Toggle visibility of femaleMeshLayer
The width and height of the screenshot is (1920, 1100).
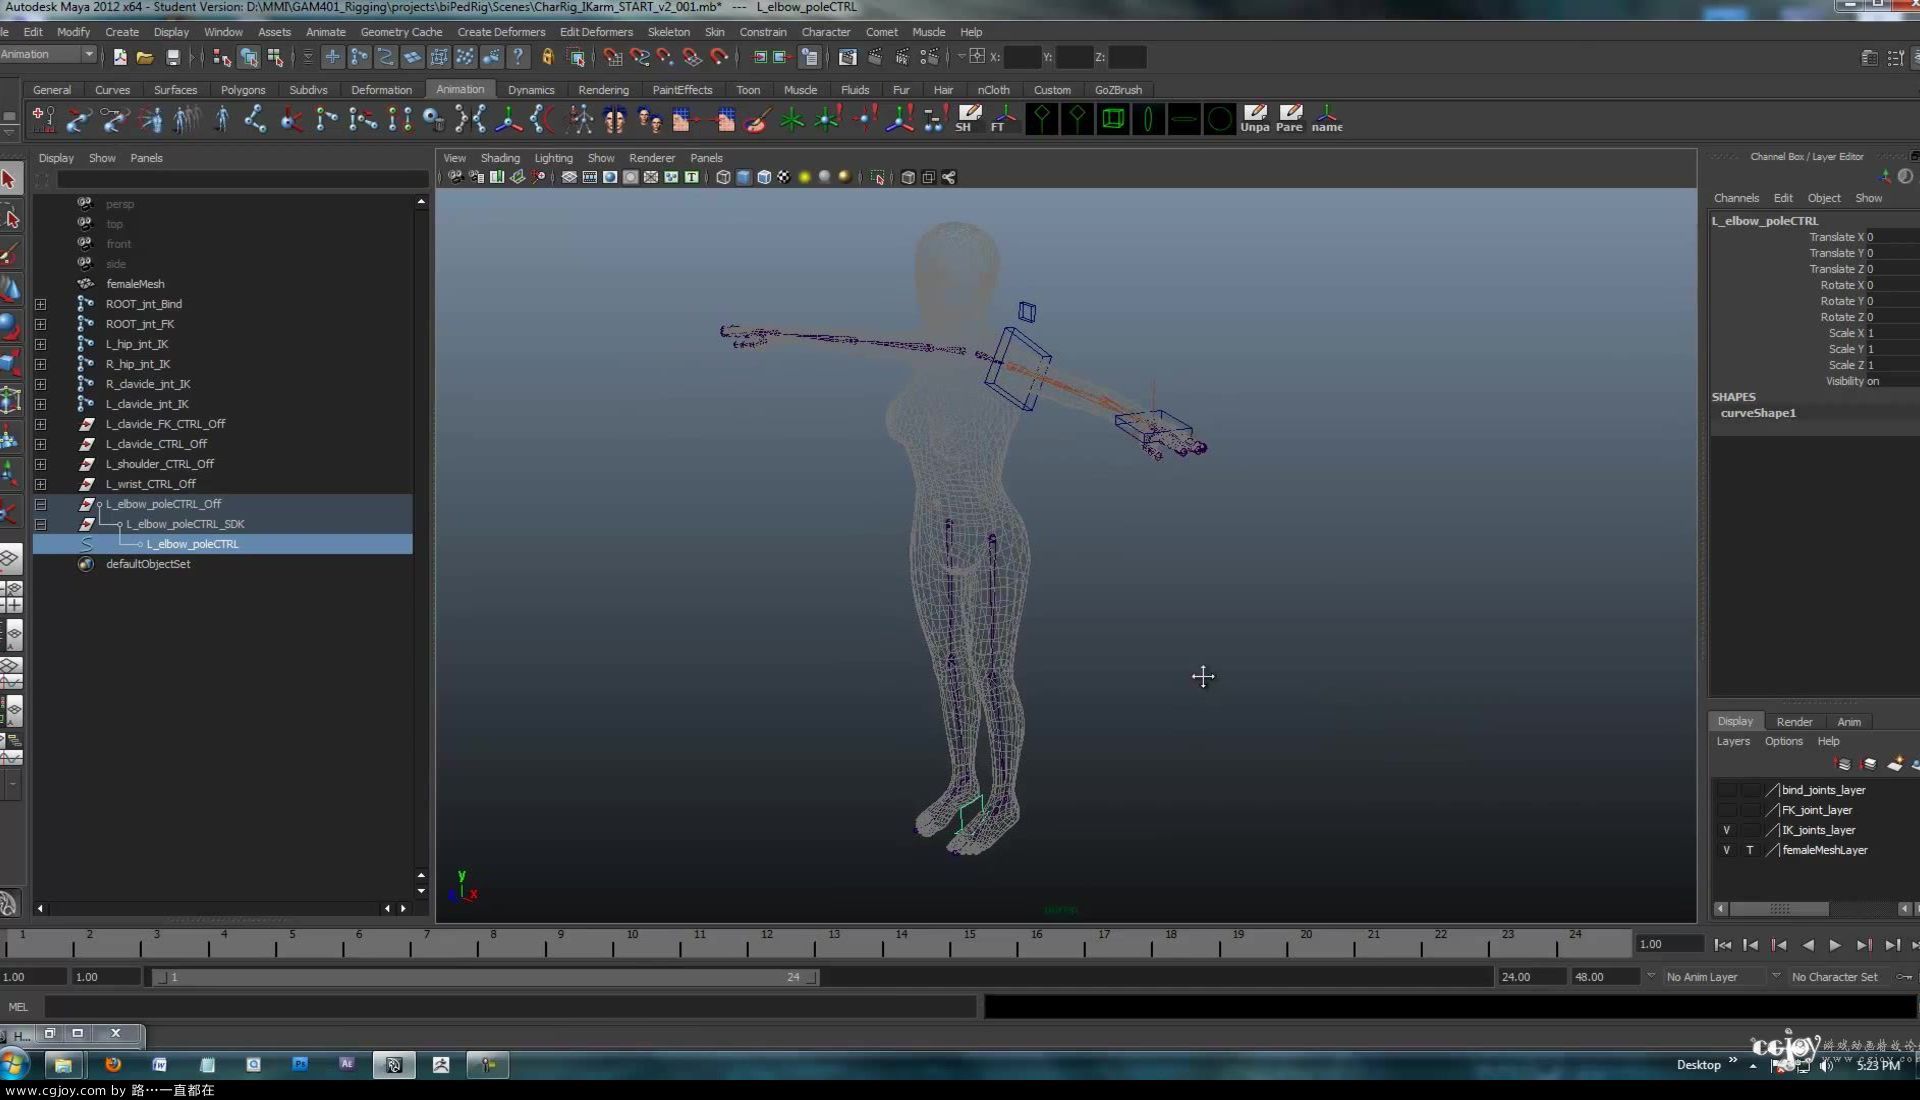click(1726, 849)
